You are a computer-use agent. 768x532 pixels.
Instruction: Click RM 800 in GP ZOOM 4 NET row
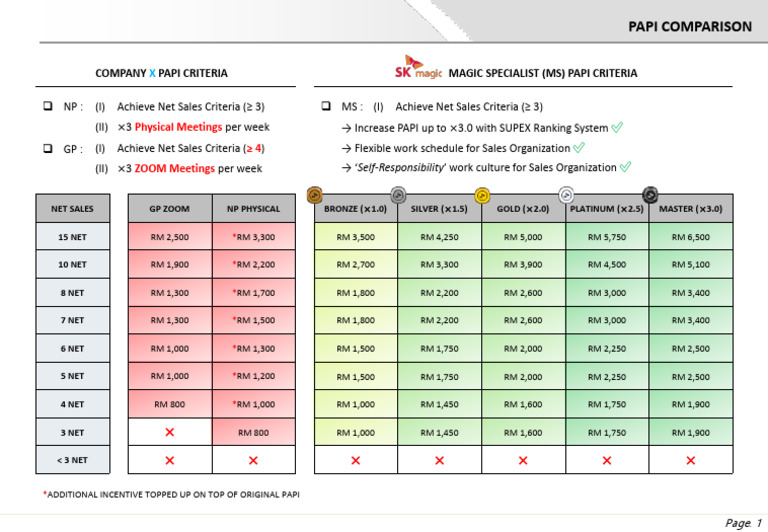tap(169, 404)
